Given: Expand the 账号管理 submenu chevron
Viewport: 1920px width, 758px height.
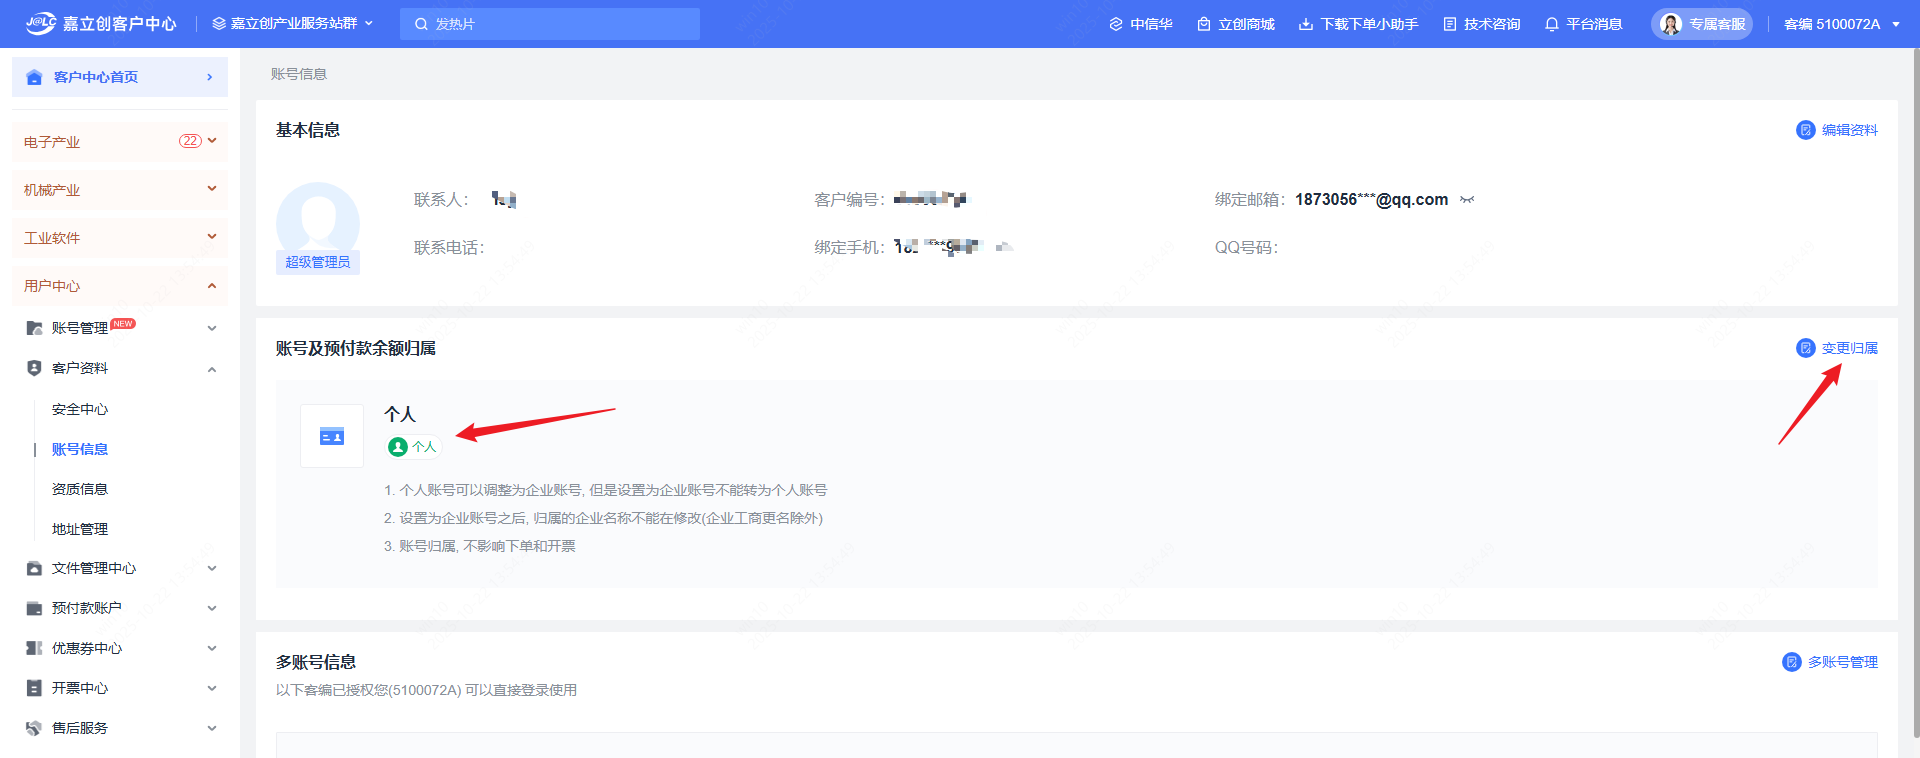Looking at the screenshot, I should [x=212, y=328].
